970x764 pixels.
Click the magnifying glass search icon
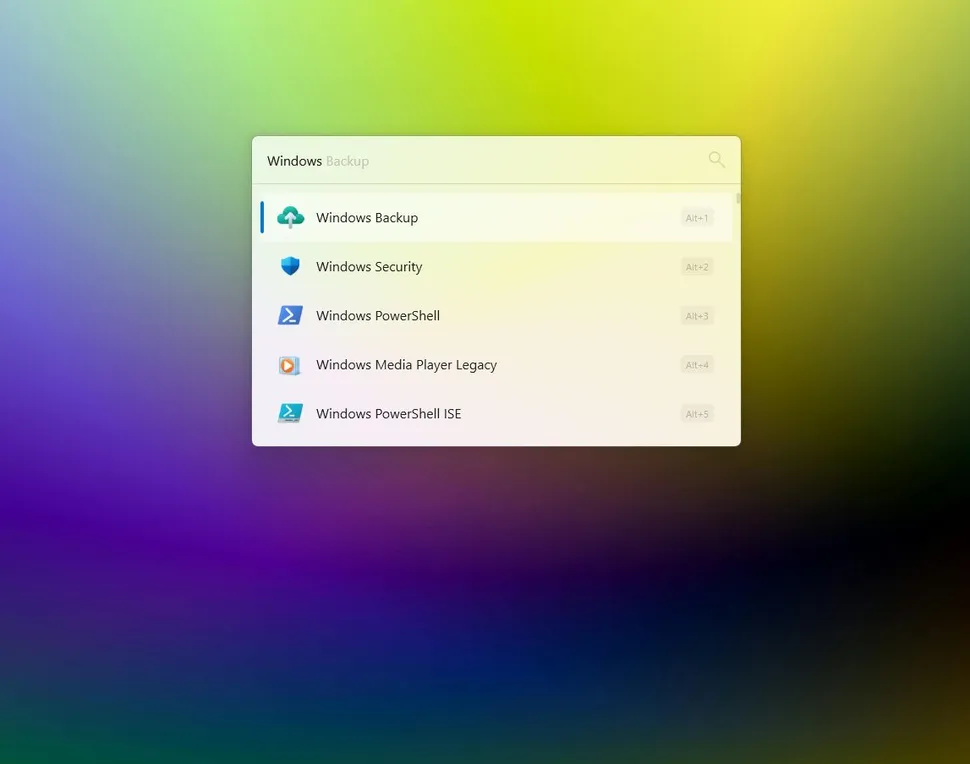(716, 159)
